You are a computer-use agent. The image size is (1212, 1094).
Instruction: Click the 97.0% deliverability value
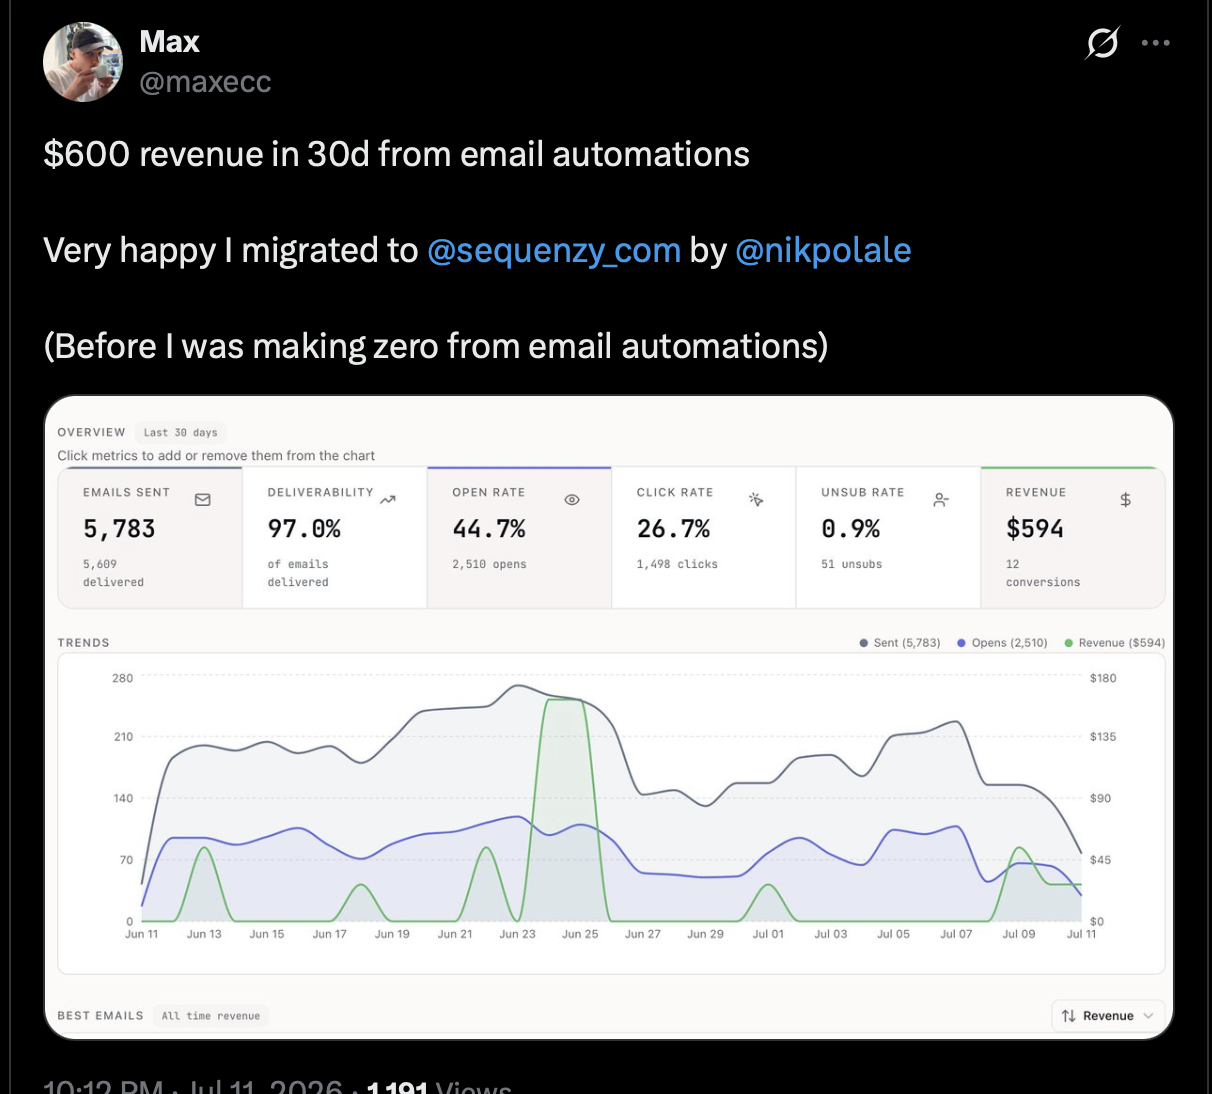tap(304, 528)
